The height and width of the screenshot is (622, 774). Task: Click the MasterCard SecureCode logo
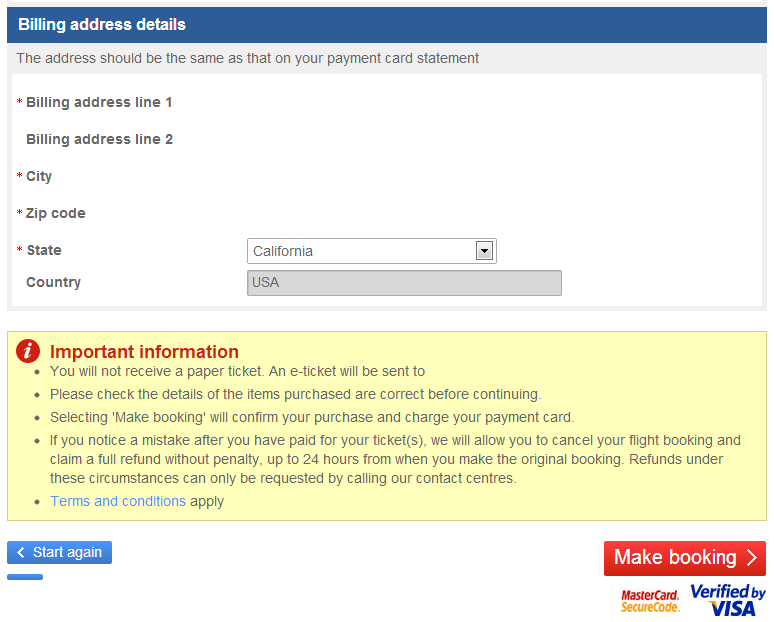click(650, 601)
